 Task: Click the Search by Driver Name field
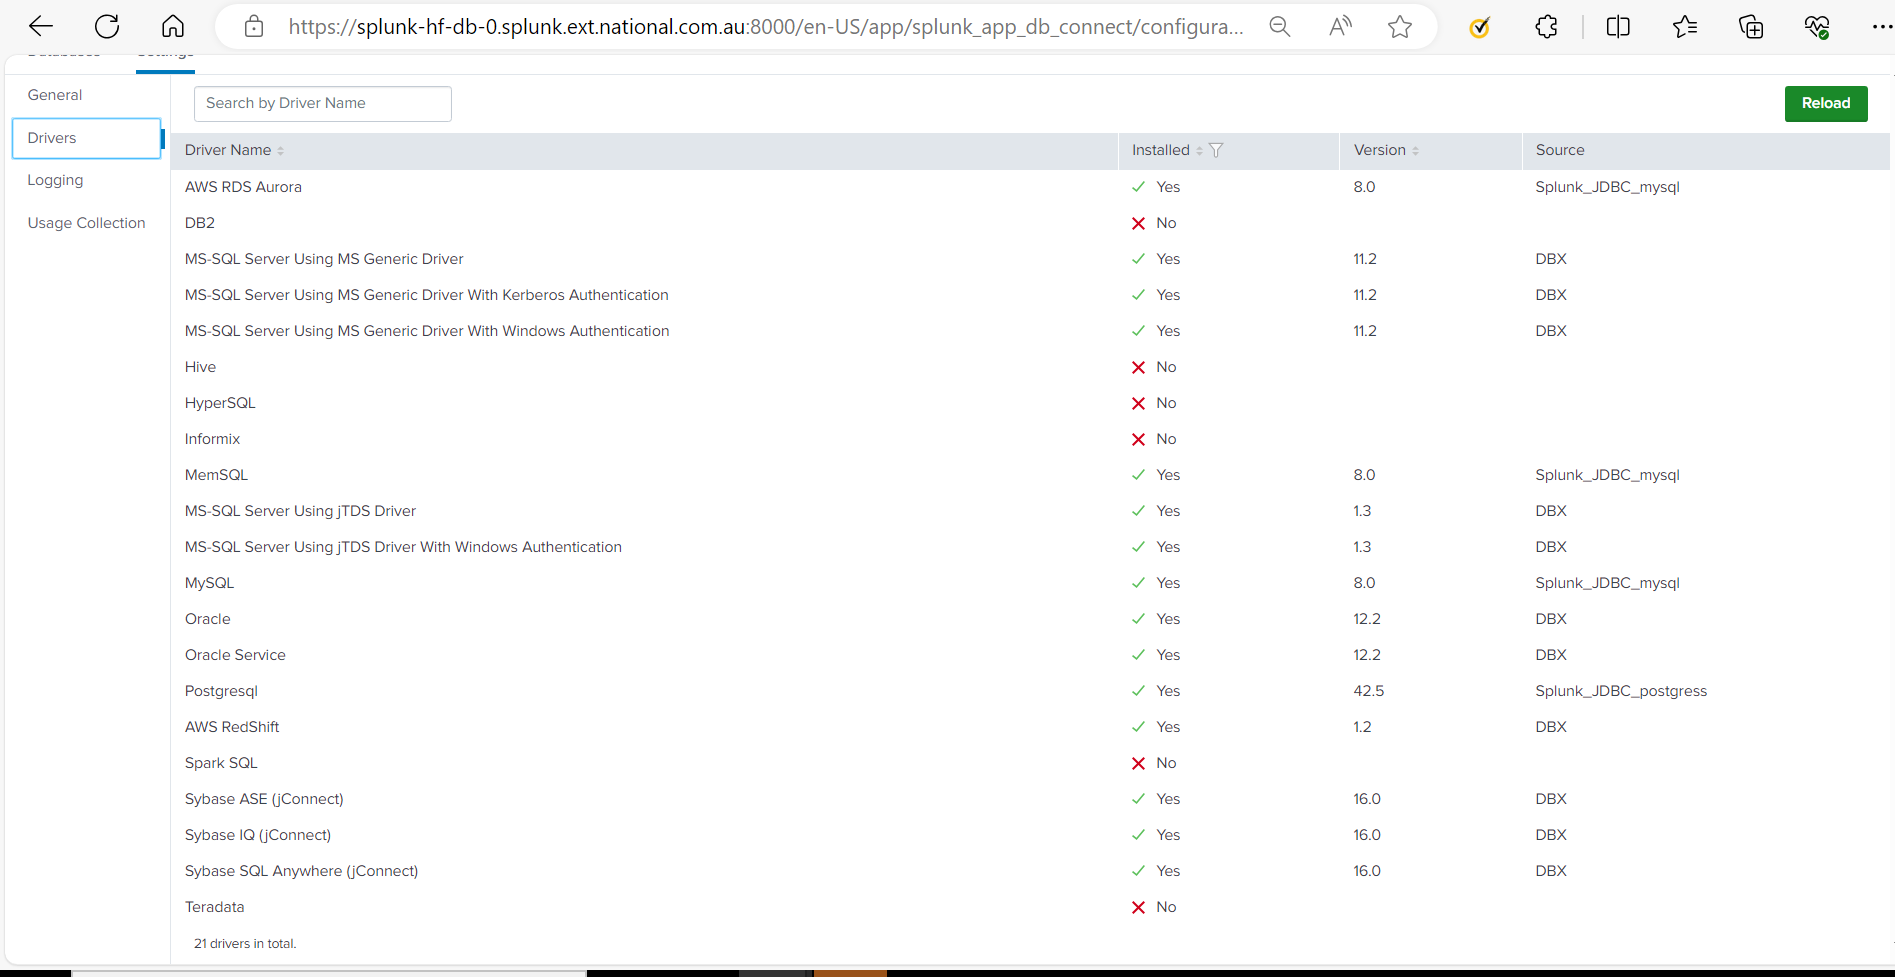click(x=322, y=103)
